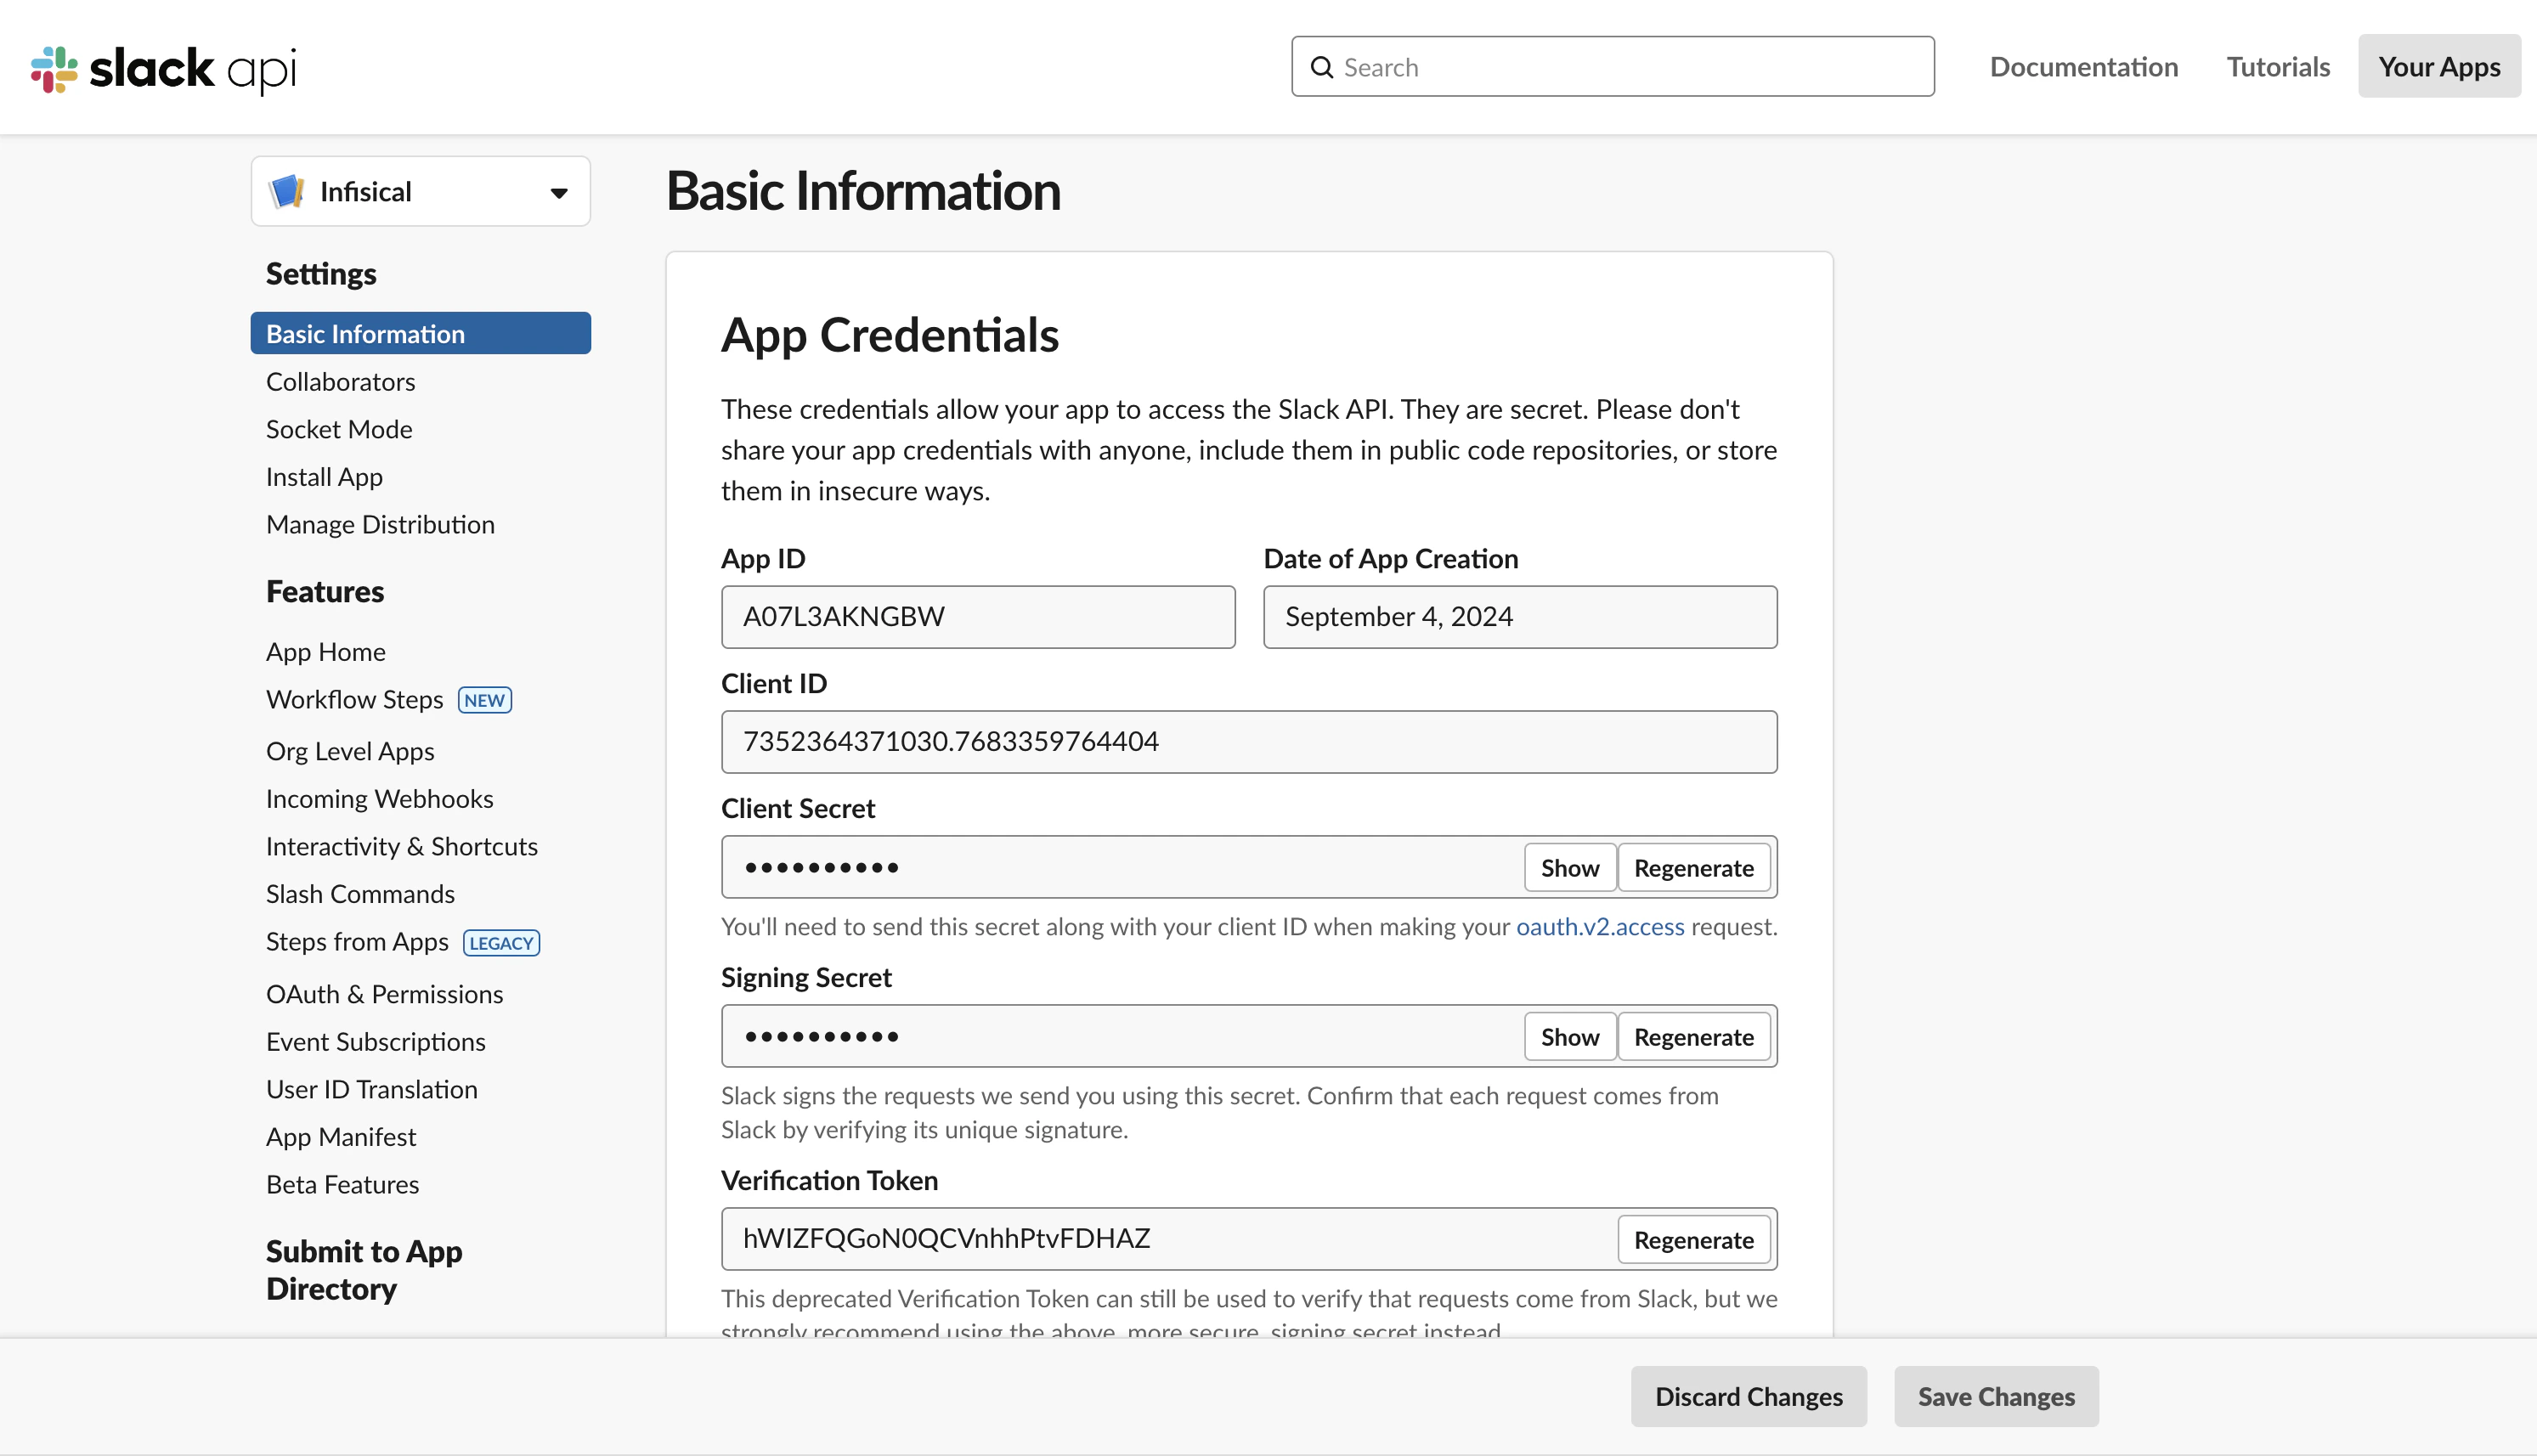Click the Slack API logo

164,69
